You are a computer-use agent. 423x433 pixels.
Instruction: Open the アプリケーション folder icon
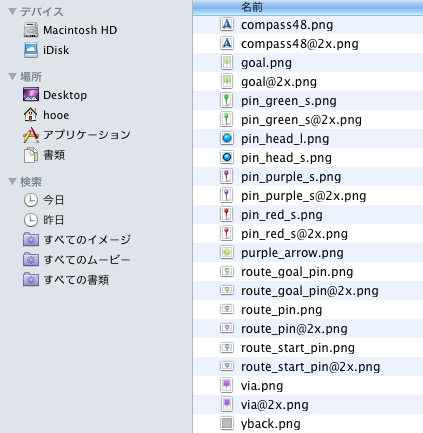(31, 135)
